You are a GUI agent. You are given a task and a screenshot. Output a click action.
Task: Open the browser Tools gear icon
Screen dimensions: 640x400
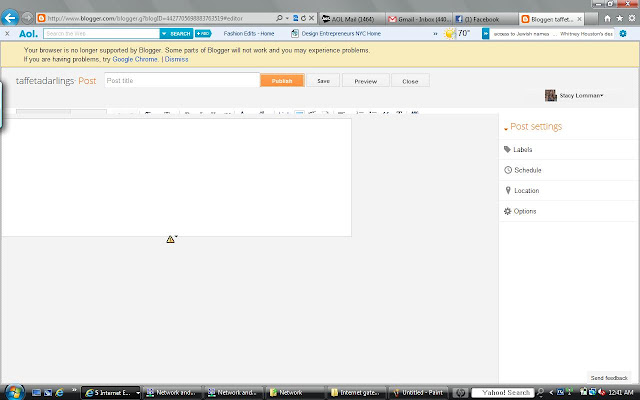point(632,18)
